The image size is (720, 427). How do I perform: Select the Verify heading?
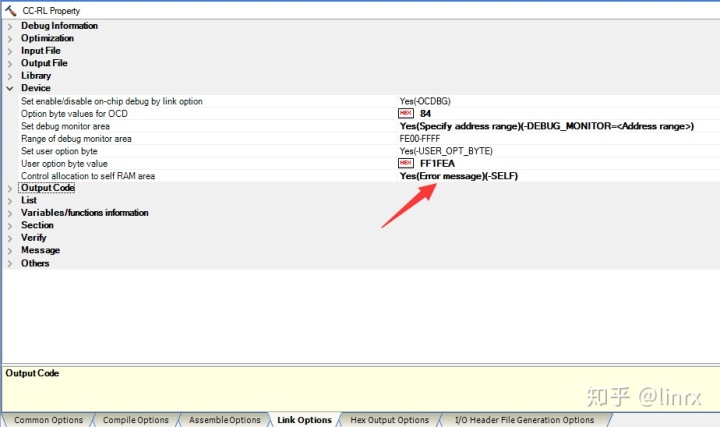pyautogui.click(x=34, y=238)
